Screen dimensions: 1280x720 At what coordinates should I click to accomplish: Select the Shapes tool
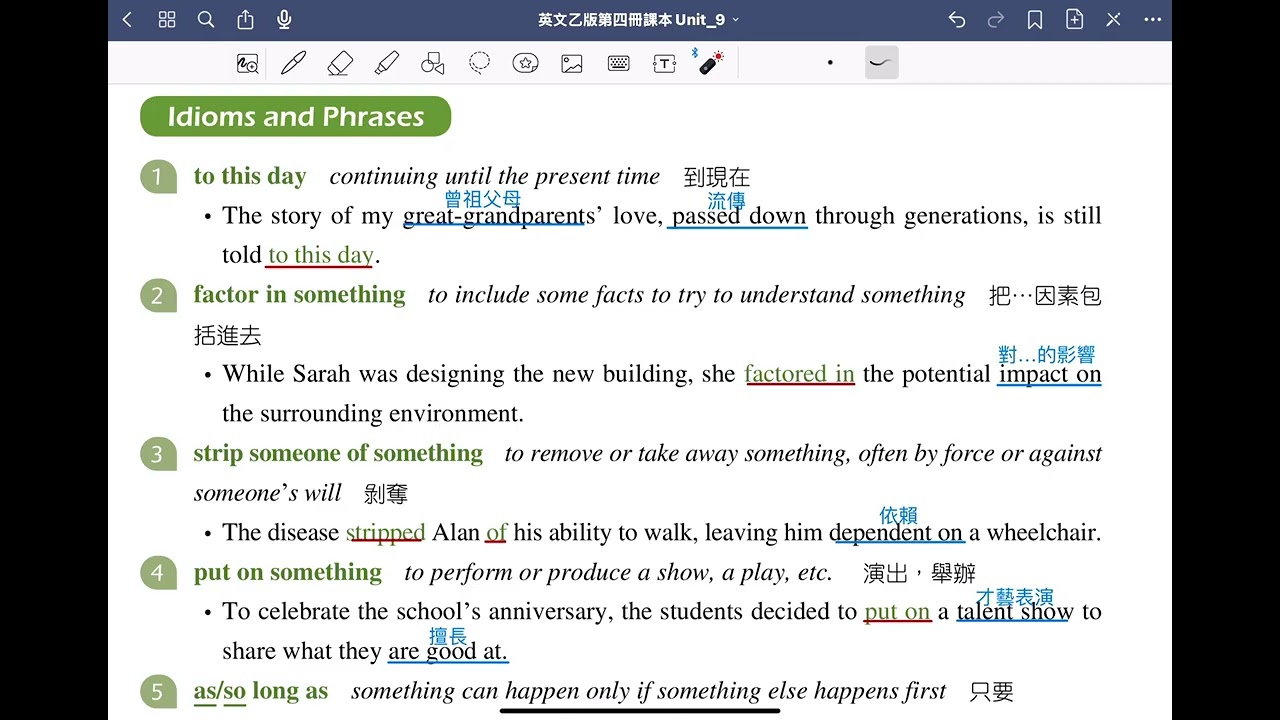click(433, 63)
